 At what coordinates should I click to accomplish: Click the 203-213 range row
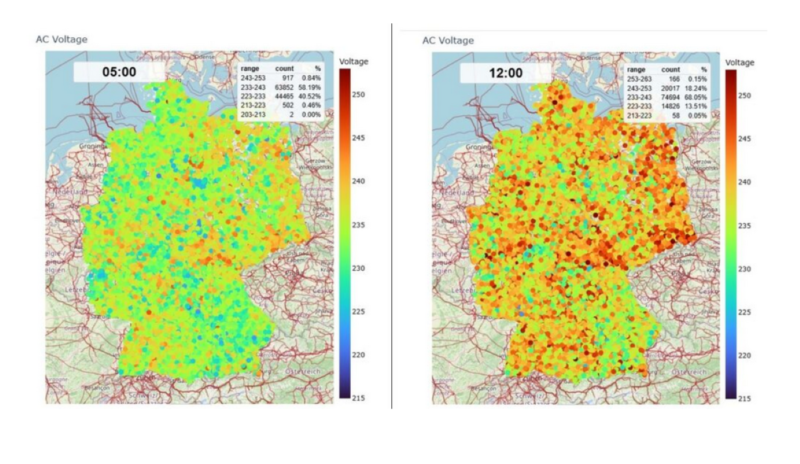tap(281, 114)
